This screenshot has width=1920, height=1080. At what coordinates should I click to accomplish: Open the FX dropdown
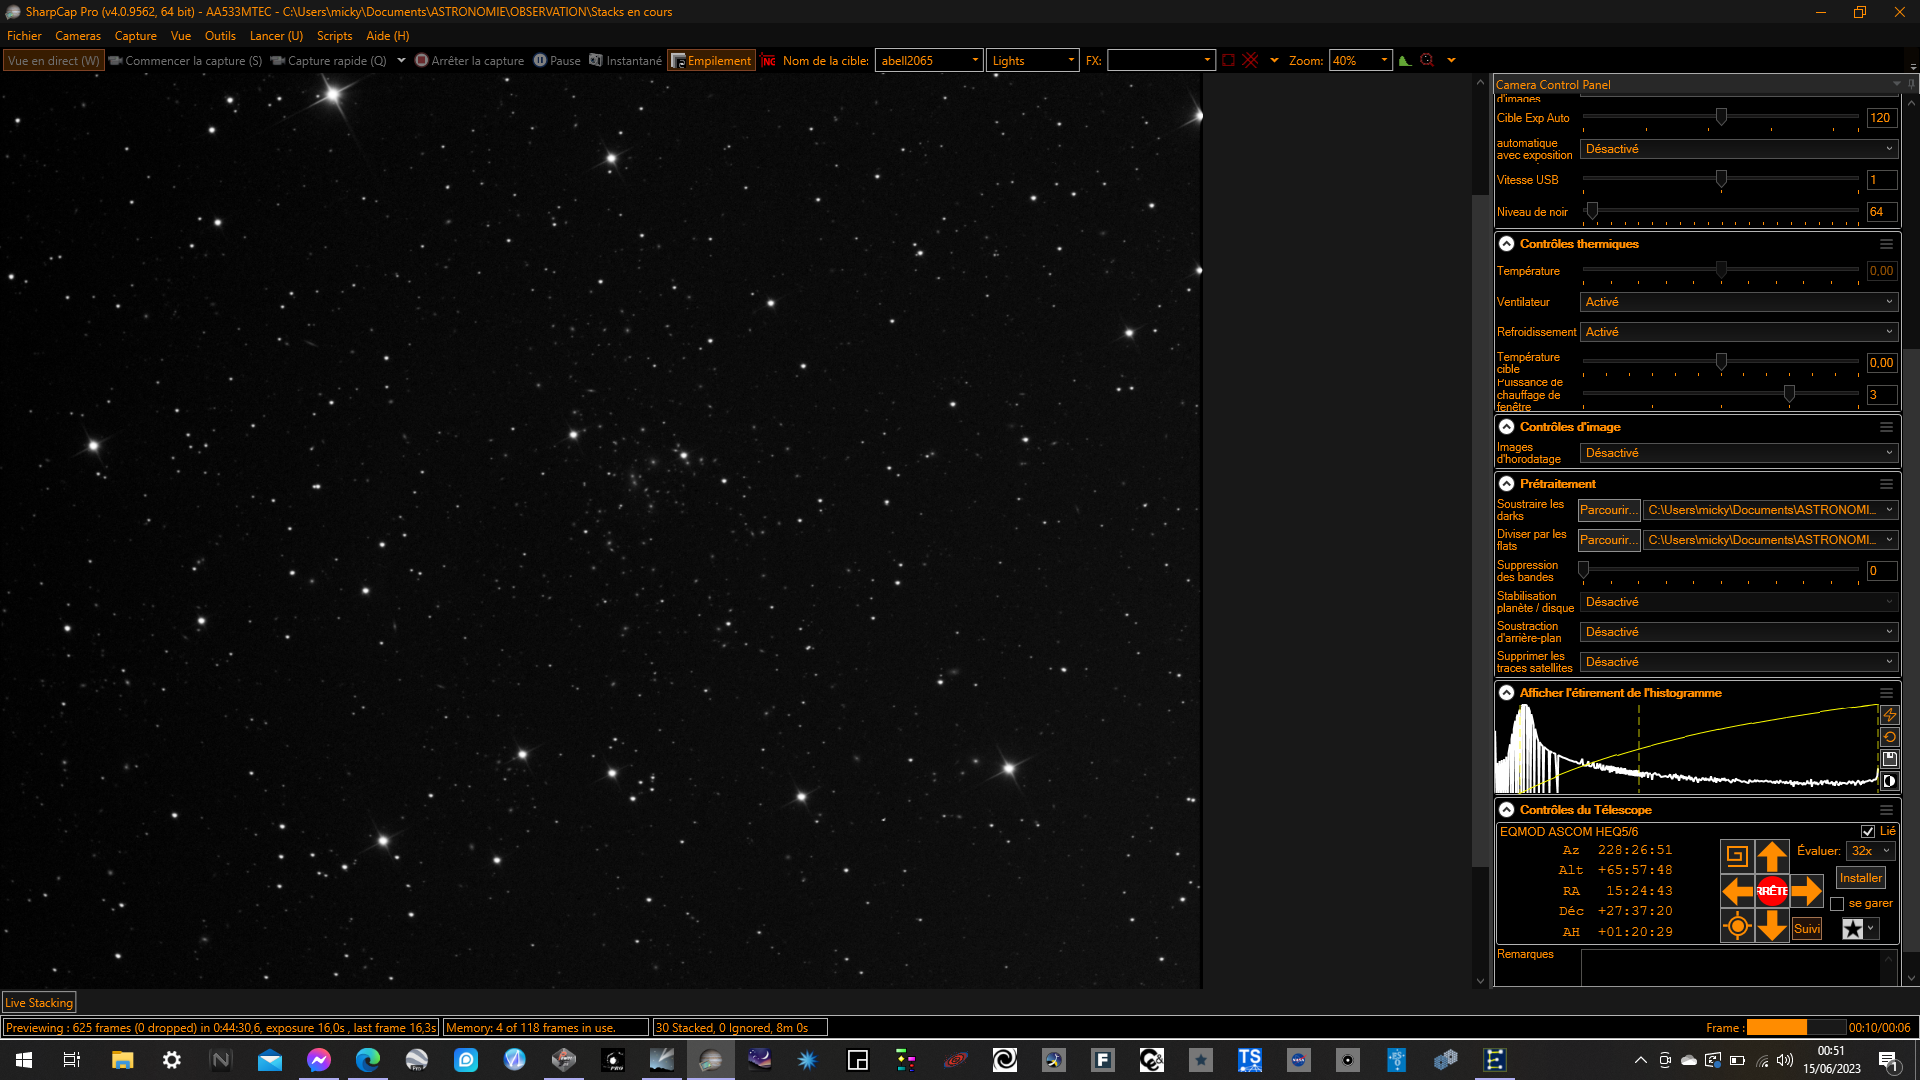click(1161, 60)
